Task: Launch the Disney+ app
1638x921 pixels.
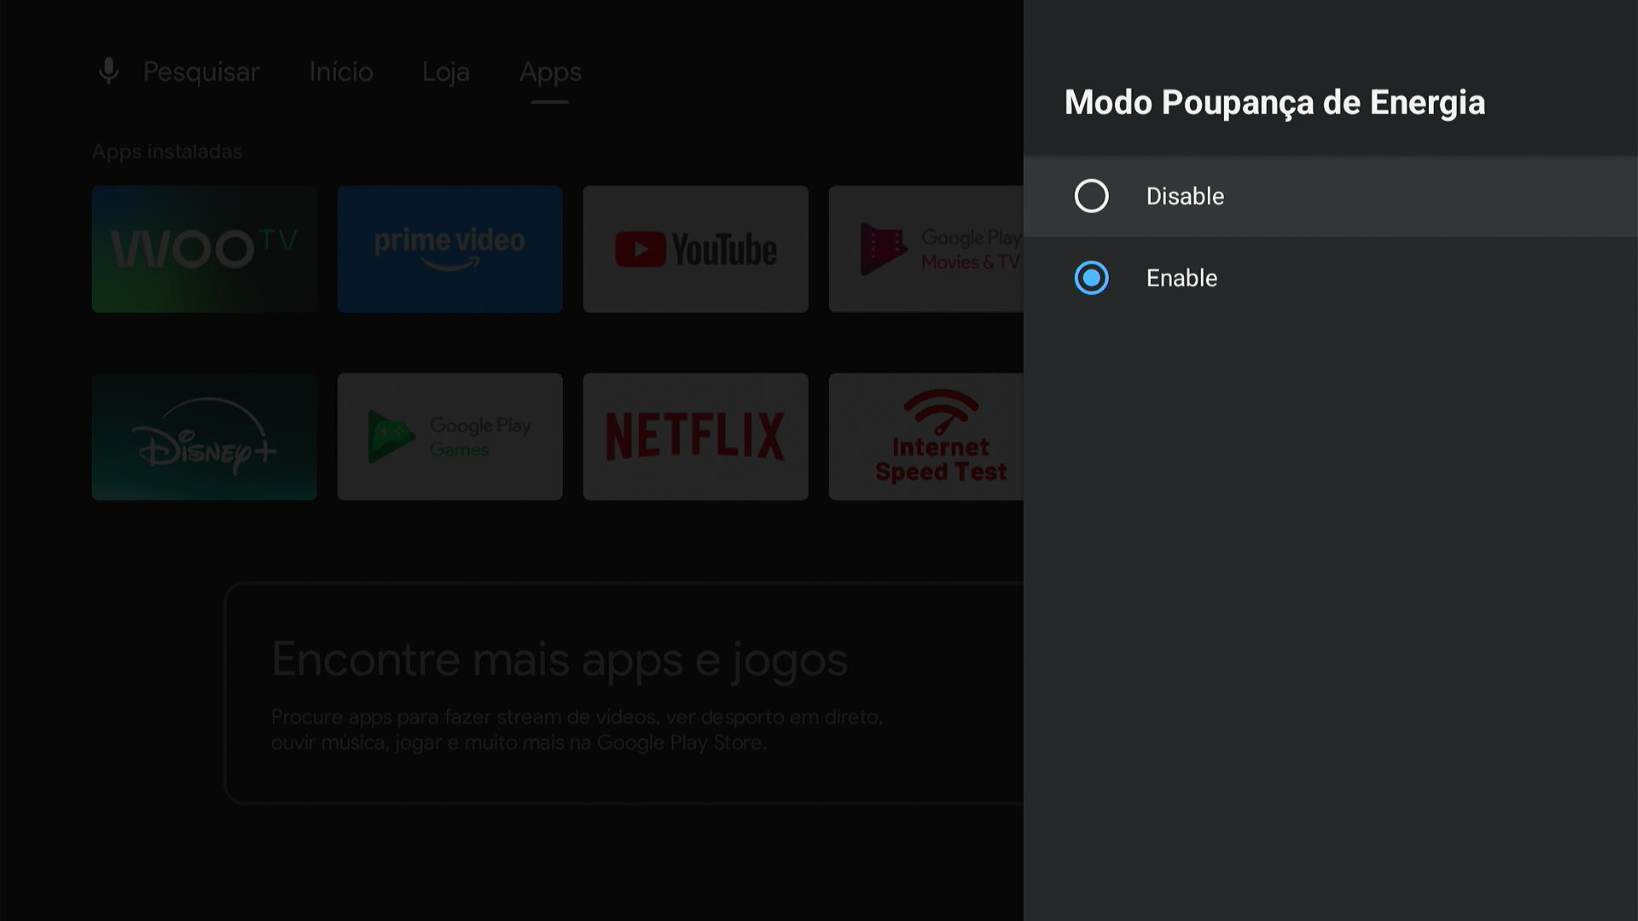Action: [x=204, y=437]
